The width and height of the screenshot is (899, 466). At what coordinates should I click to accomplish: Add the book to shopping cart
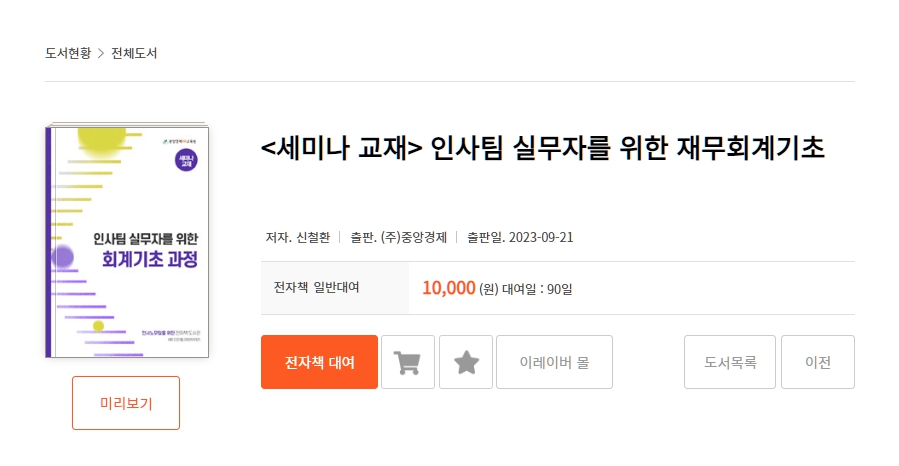click(x=408, y=362)
